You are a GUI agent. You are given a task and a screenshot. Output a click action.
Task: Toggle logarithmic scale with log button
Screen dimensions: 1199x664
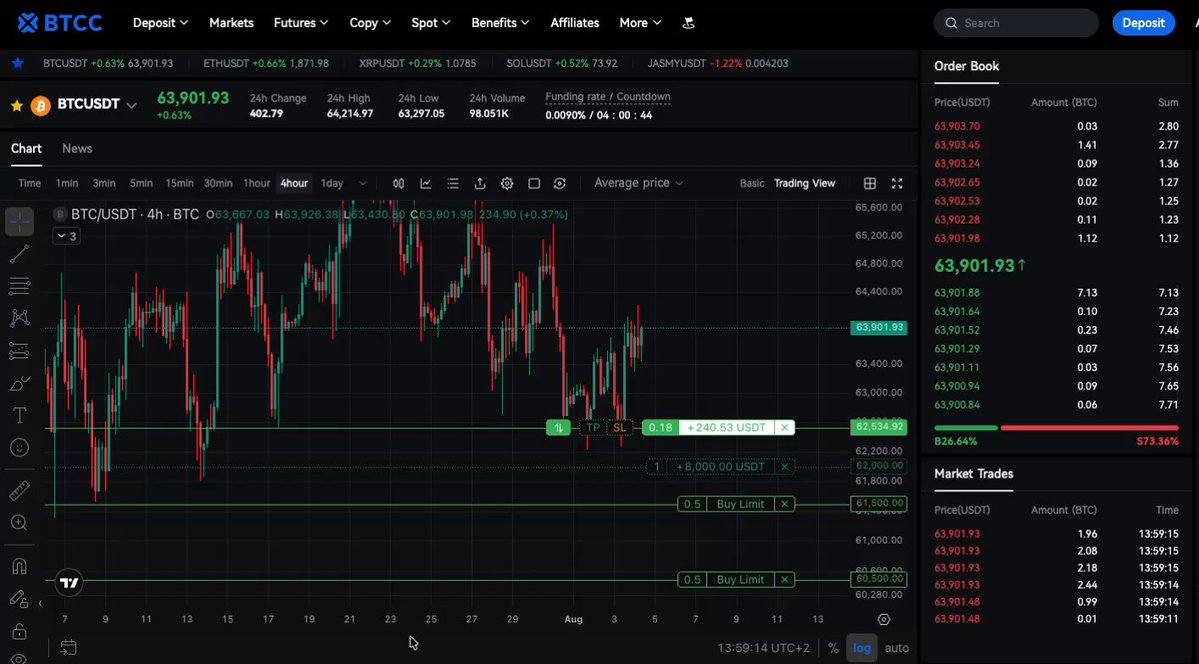pos(863,648)
